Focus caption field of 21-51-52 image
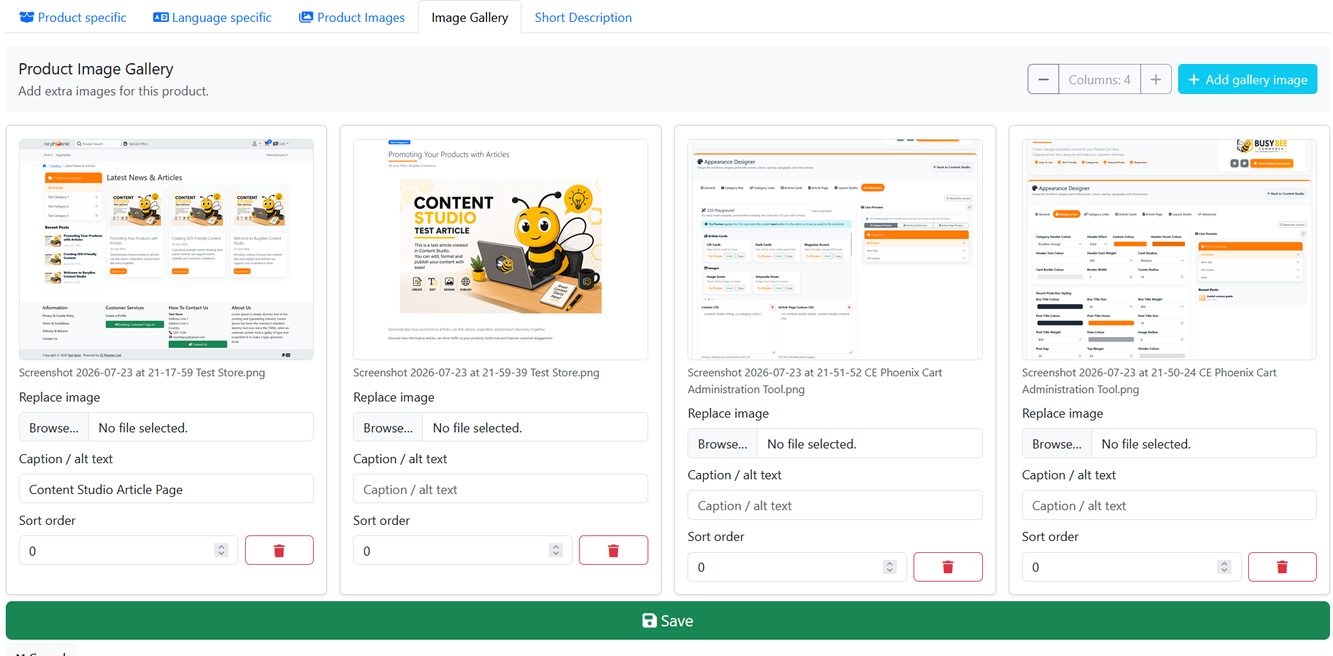 pos(835,505)
